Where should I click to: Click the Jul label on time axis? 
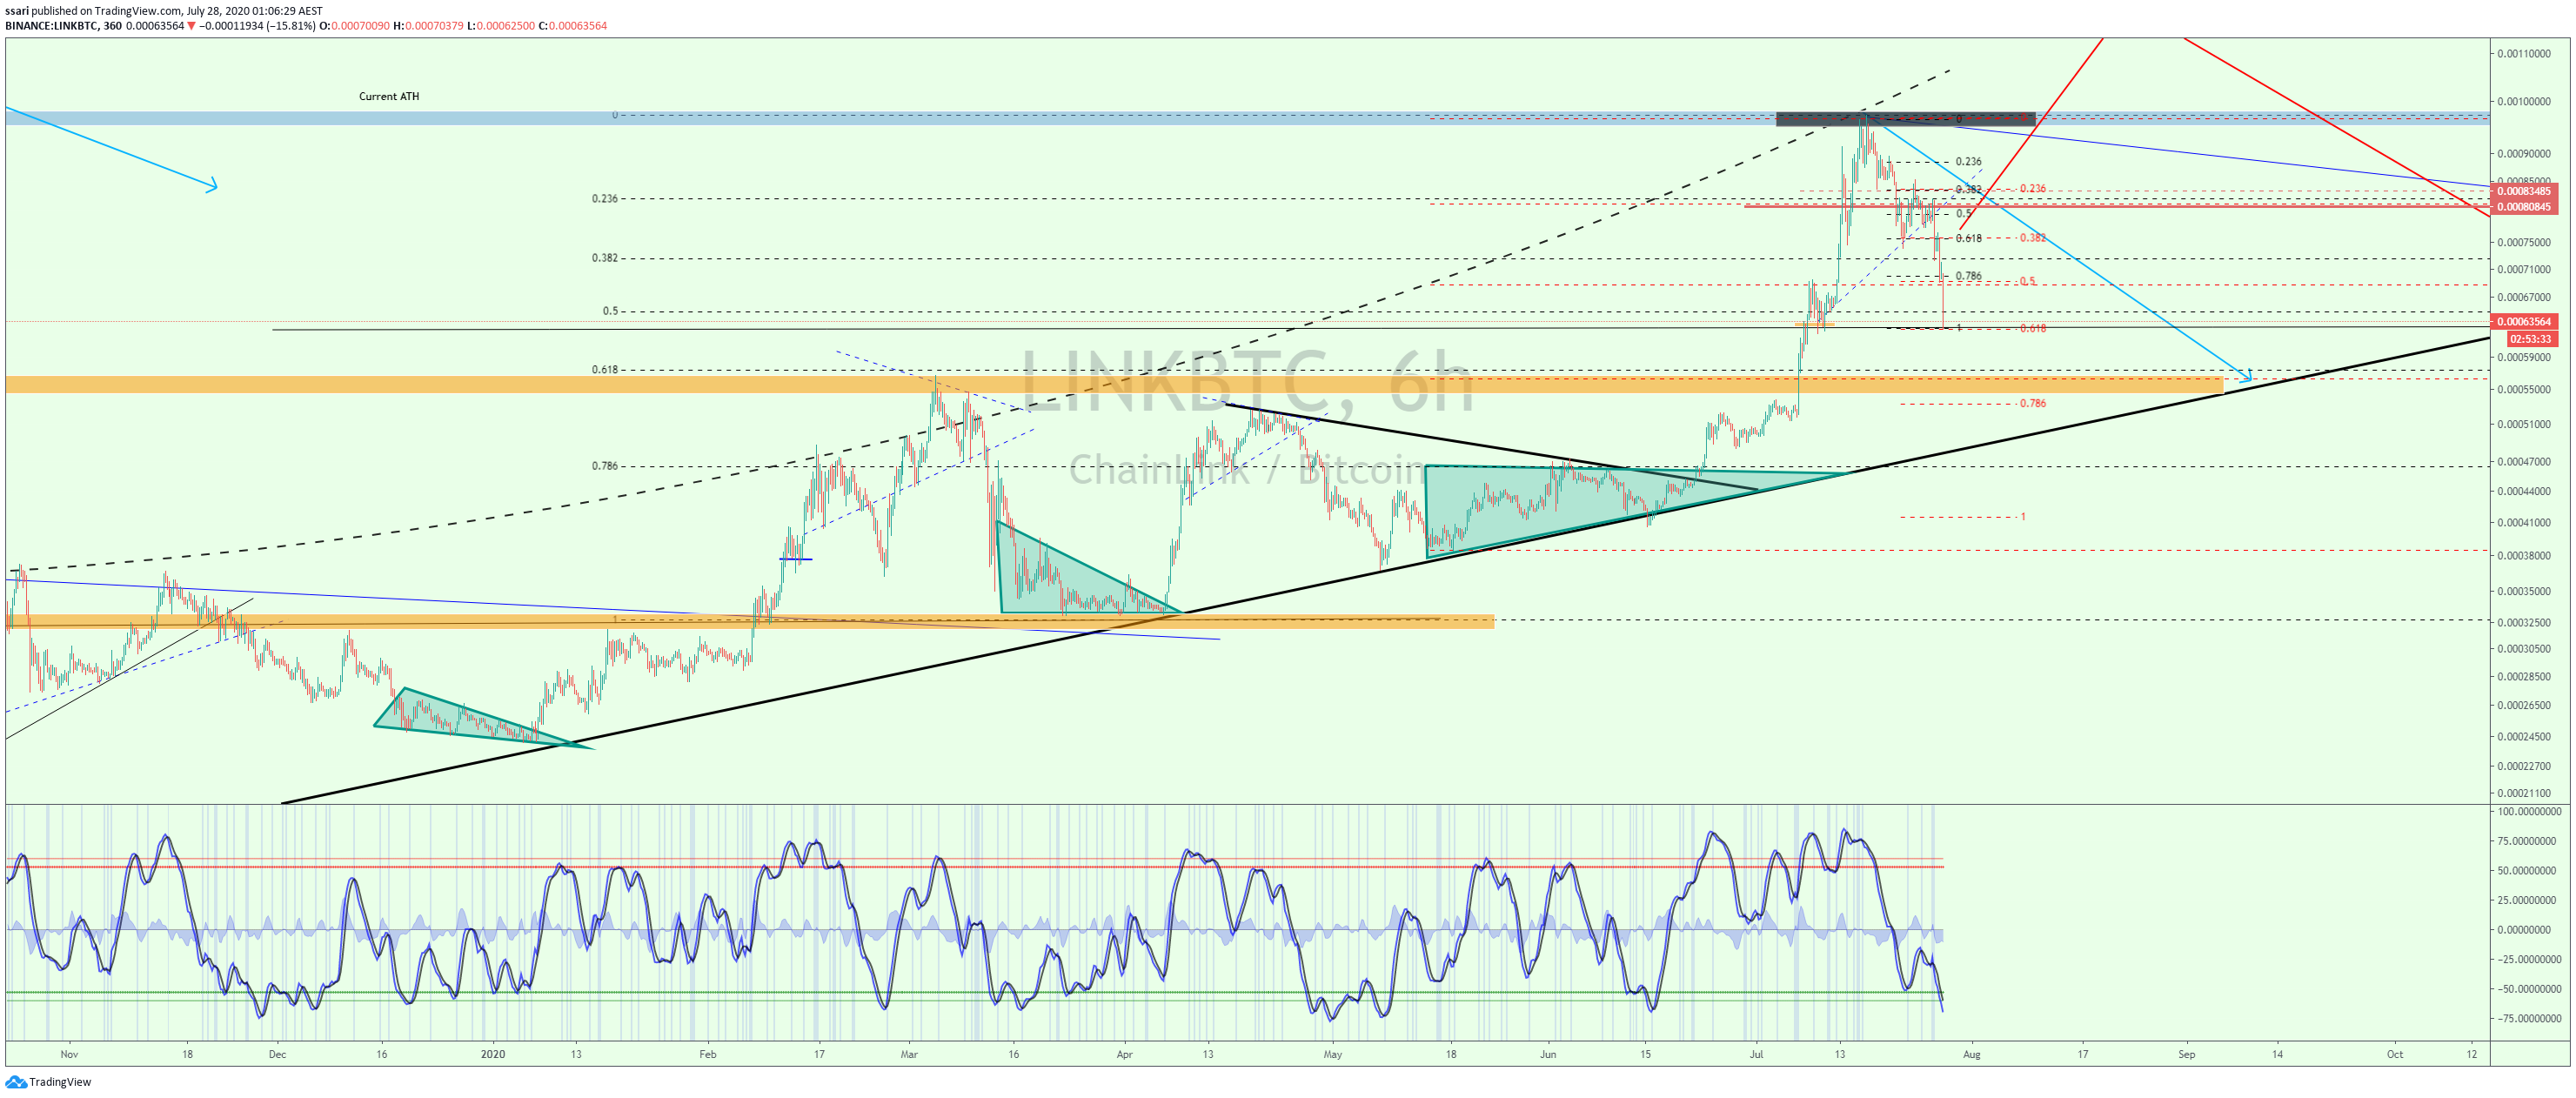[1756, 1054]
